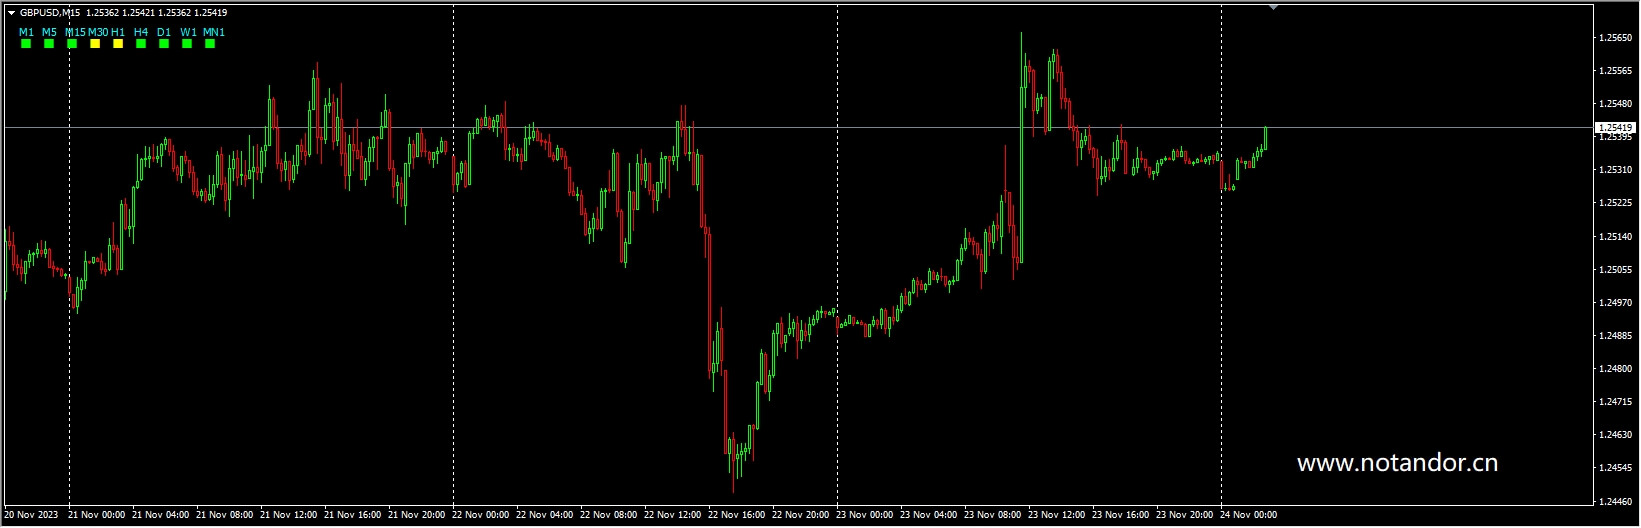Screen dimensions: 1641x528
Task: Click the 22 Nov 04:00 time label
Action: 546,516
